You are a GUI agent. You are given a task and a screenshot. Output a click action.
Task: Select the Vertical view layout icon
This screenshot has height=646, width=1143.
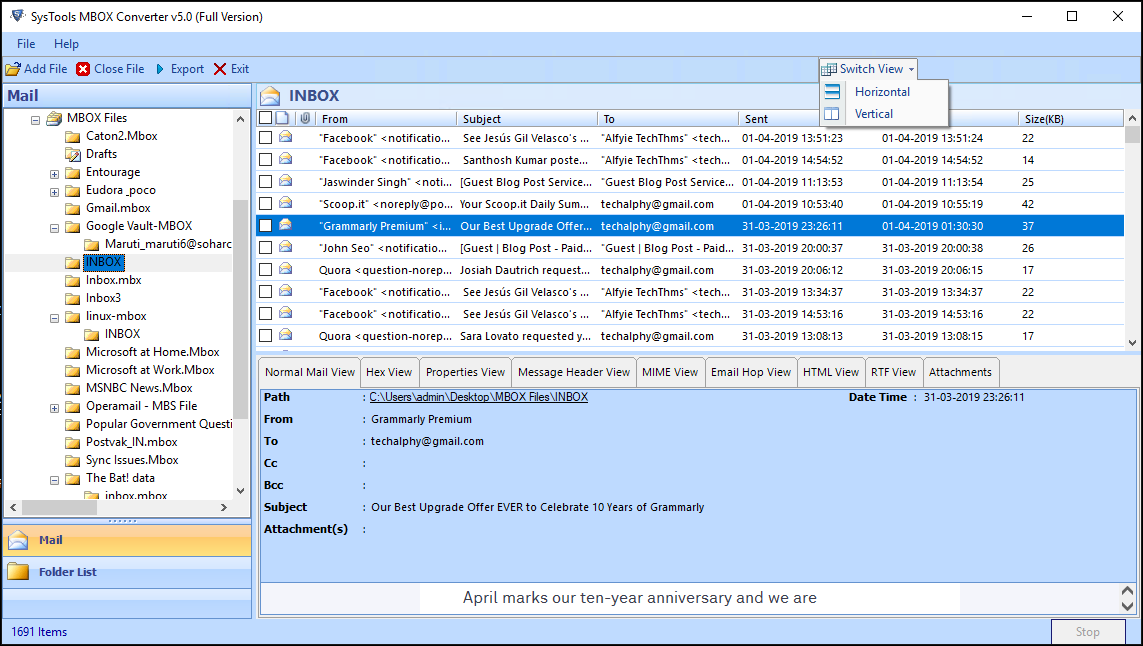click(x=832, y=114)
